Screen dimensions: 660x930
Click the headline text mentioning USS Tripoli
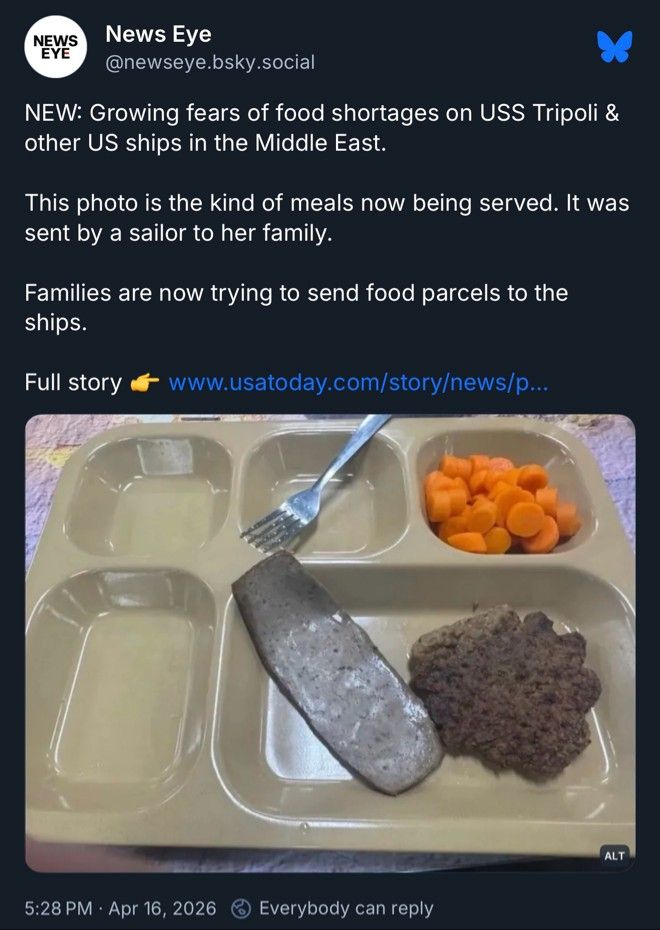point(322,128)
